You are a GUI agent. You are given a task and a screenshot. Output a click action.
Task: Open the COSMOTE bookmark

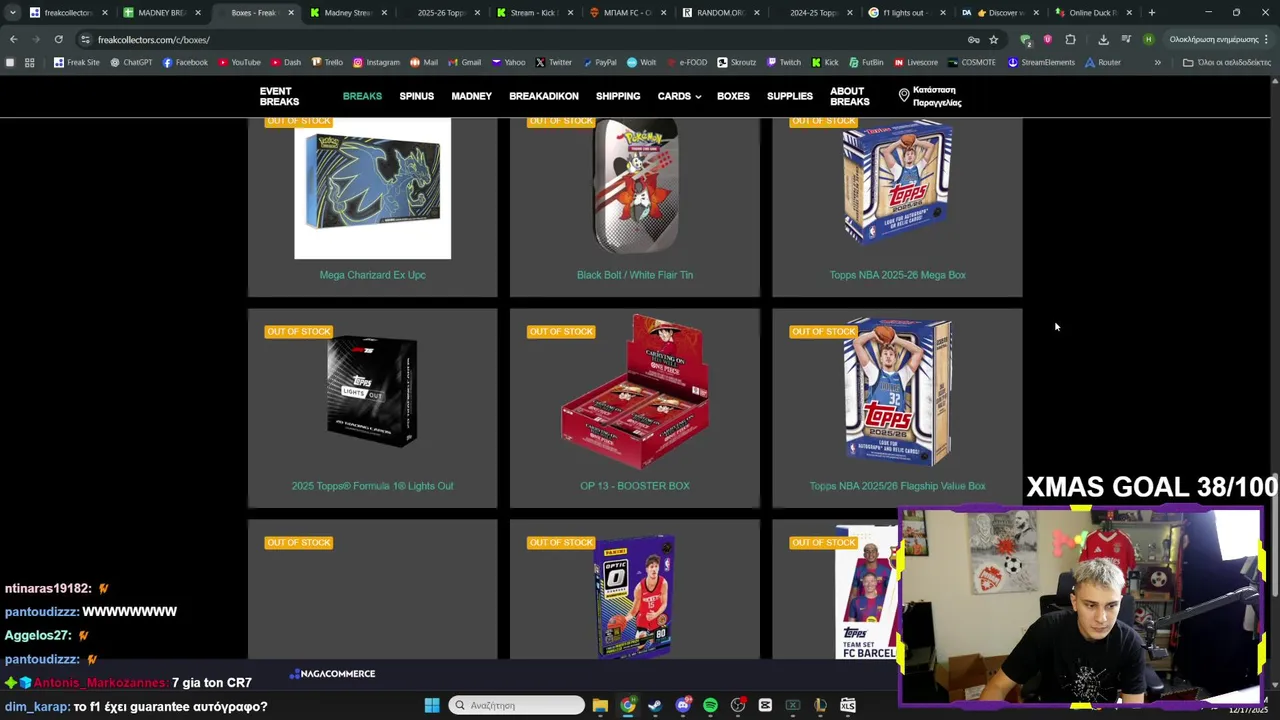[971, 62]
